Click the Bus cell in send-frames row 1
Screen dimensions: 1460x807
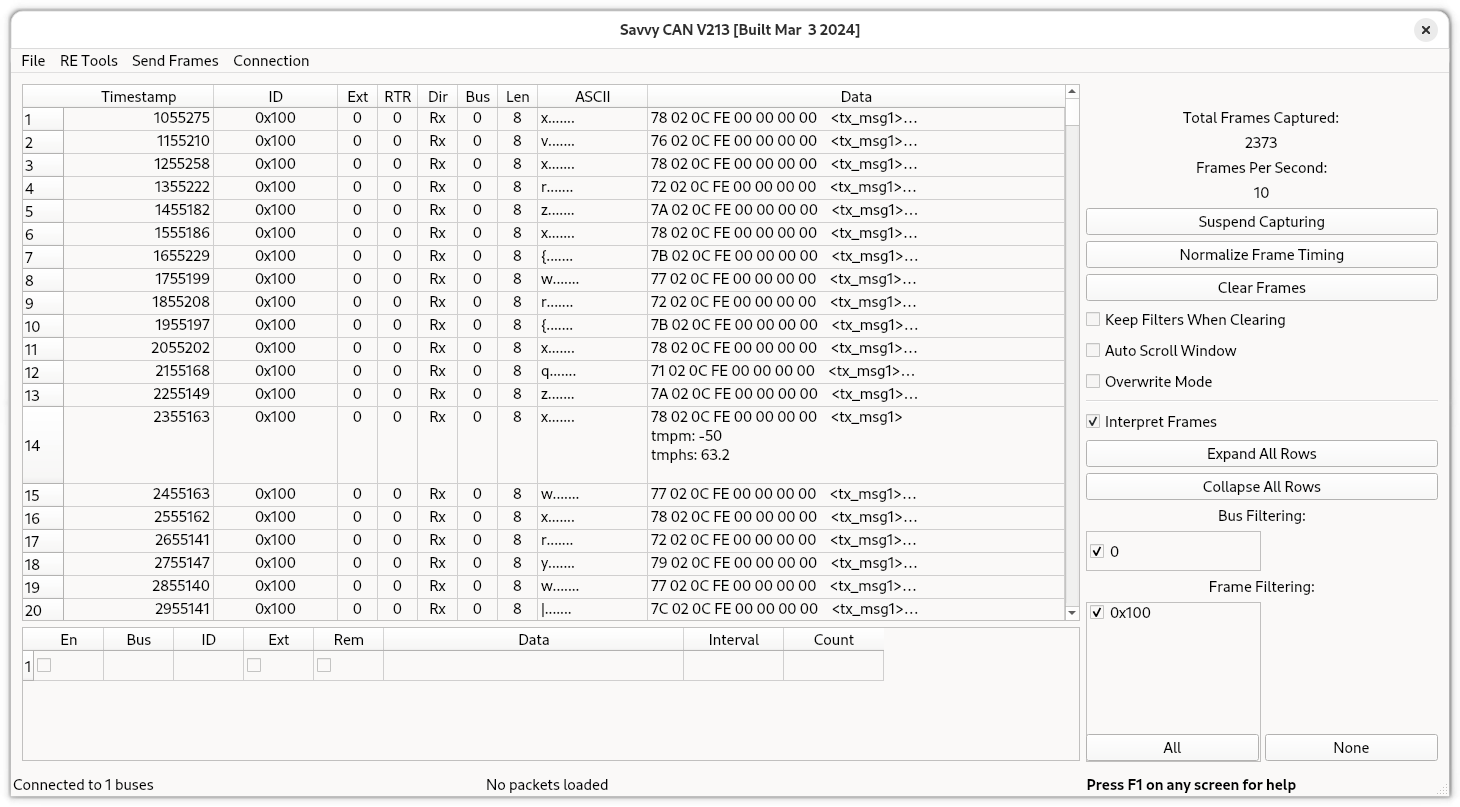pyautogui.click(x=138, y=666)
